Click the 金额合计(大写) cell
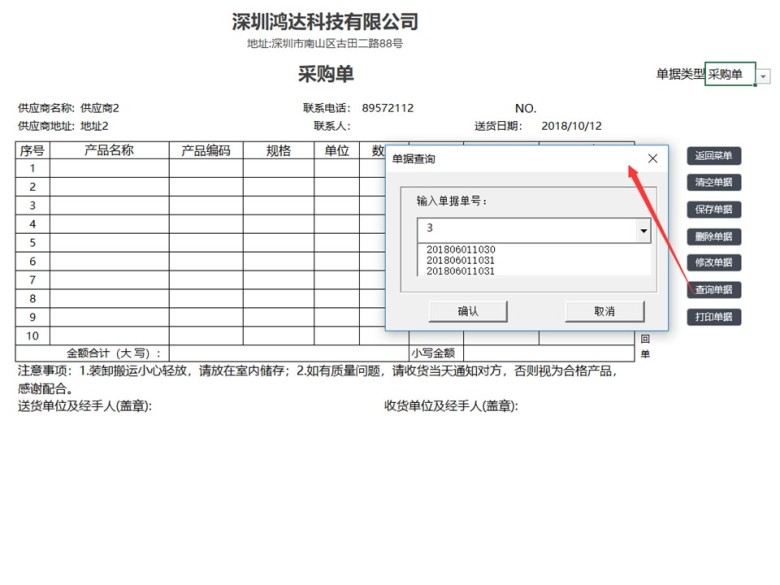This screenshot has height=585, width=780. point(93,353)
